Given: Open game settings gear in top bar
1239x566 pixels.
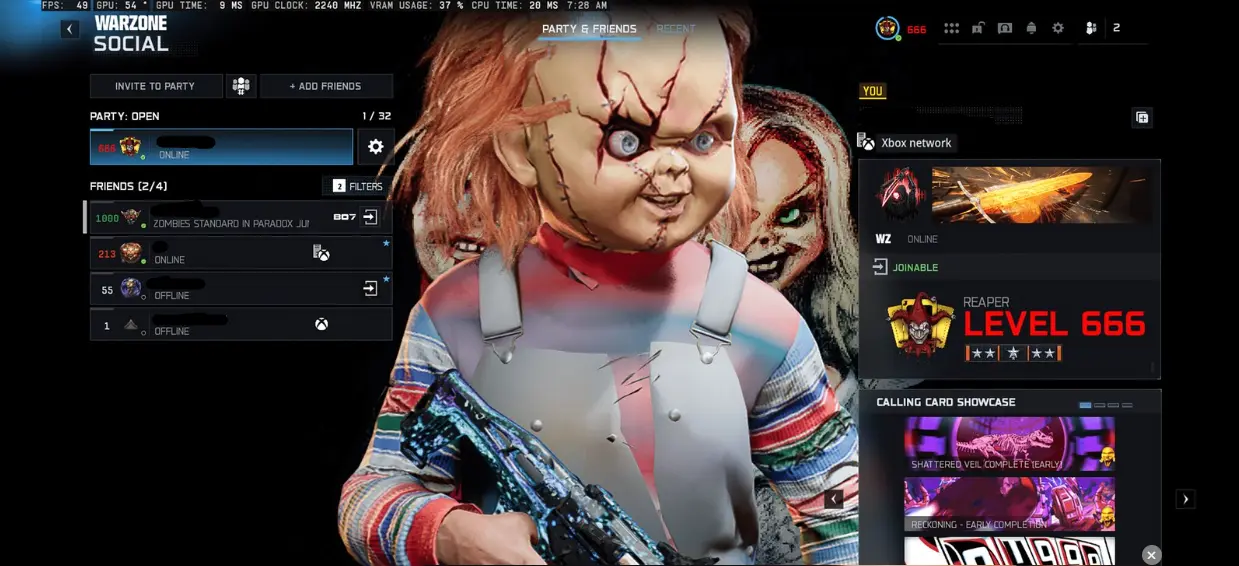Looking at the screenshot, I should tap(1058, 28).
